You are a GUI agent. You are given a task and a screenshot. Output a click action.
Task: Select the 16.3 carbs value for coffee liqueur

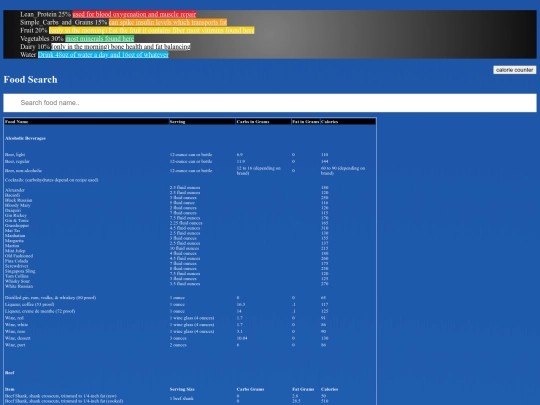pos(241,304)
